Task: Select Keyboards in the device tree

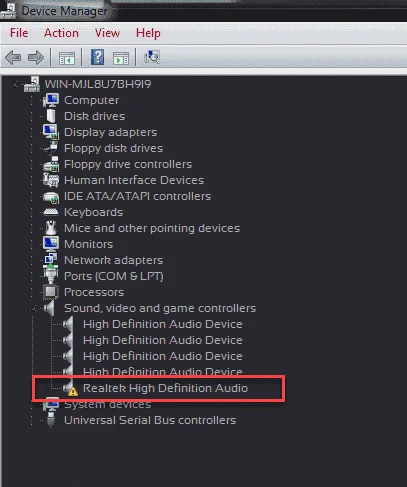Action: (x=94, y=212)
